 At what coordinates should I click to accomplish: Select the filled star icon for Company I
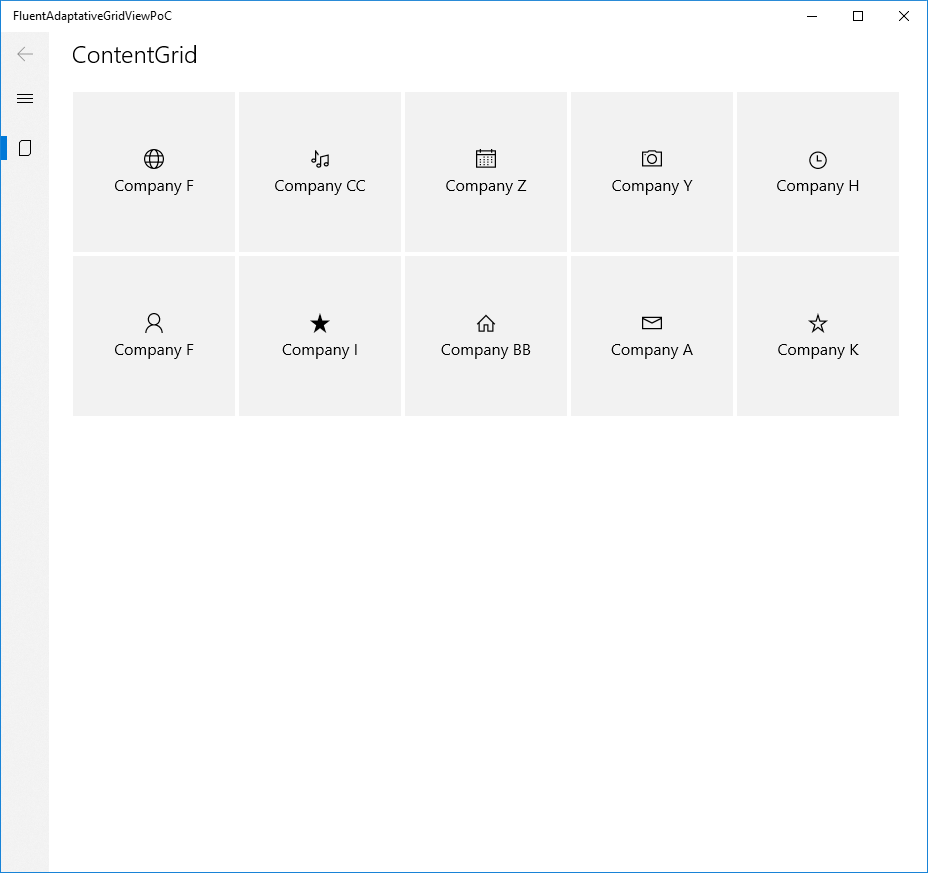(319, 322)
